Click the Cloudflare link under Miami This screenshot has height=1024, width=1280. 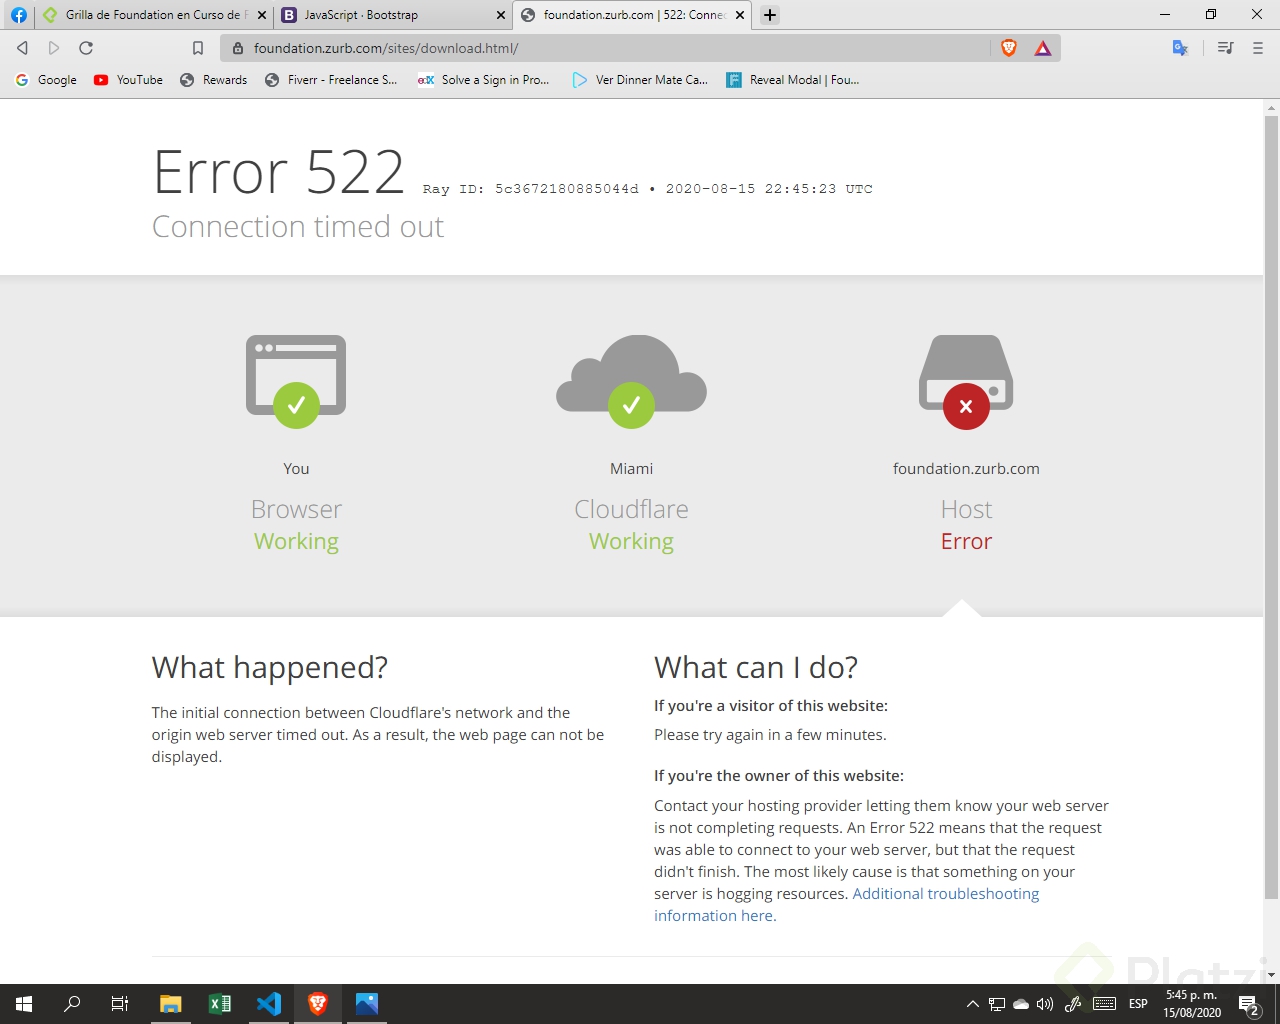[x=631, y=509]
